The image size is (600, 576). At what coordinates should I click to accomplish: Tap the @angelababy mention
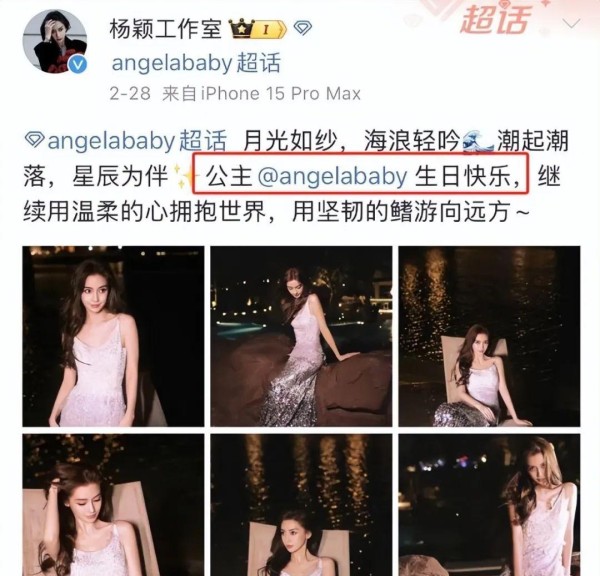click(x=333, y=177)
